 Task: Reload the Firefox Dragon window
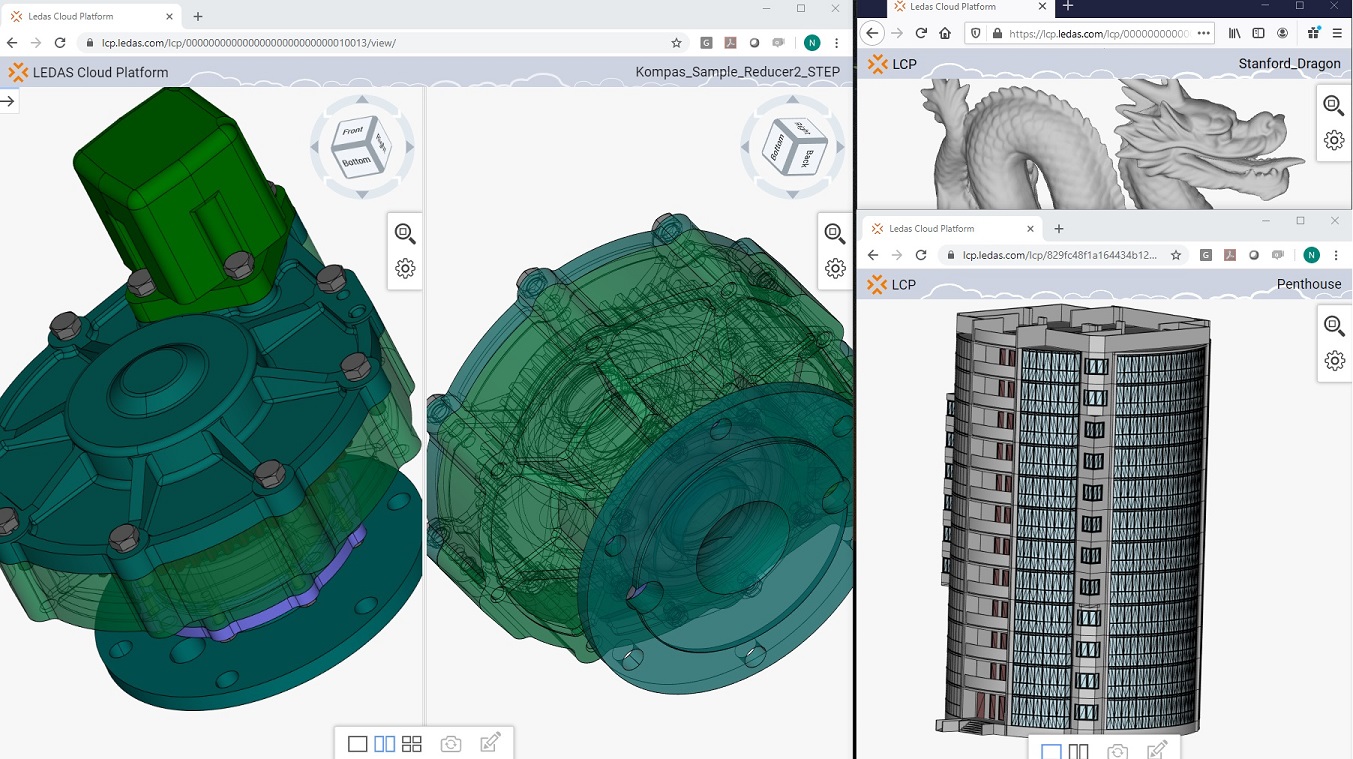point(921,33)
